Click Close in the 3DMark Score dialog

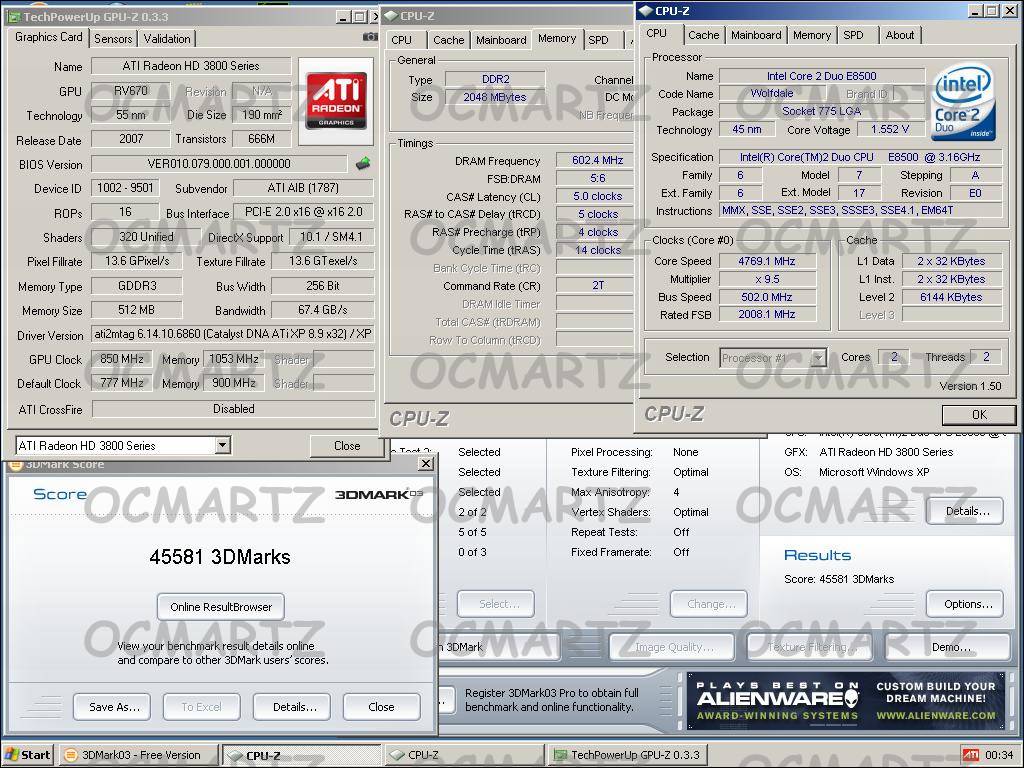tap(381, 707)
